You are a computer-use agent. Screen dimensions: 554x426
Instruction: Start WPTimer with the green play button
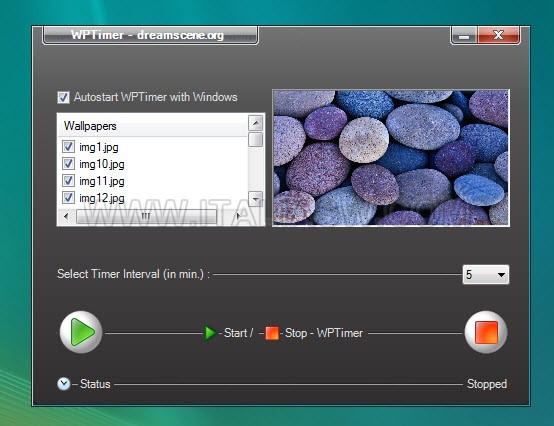point(81,332)
